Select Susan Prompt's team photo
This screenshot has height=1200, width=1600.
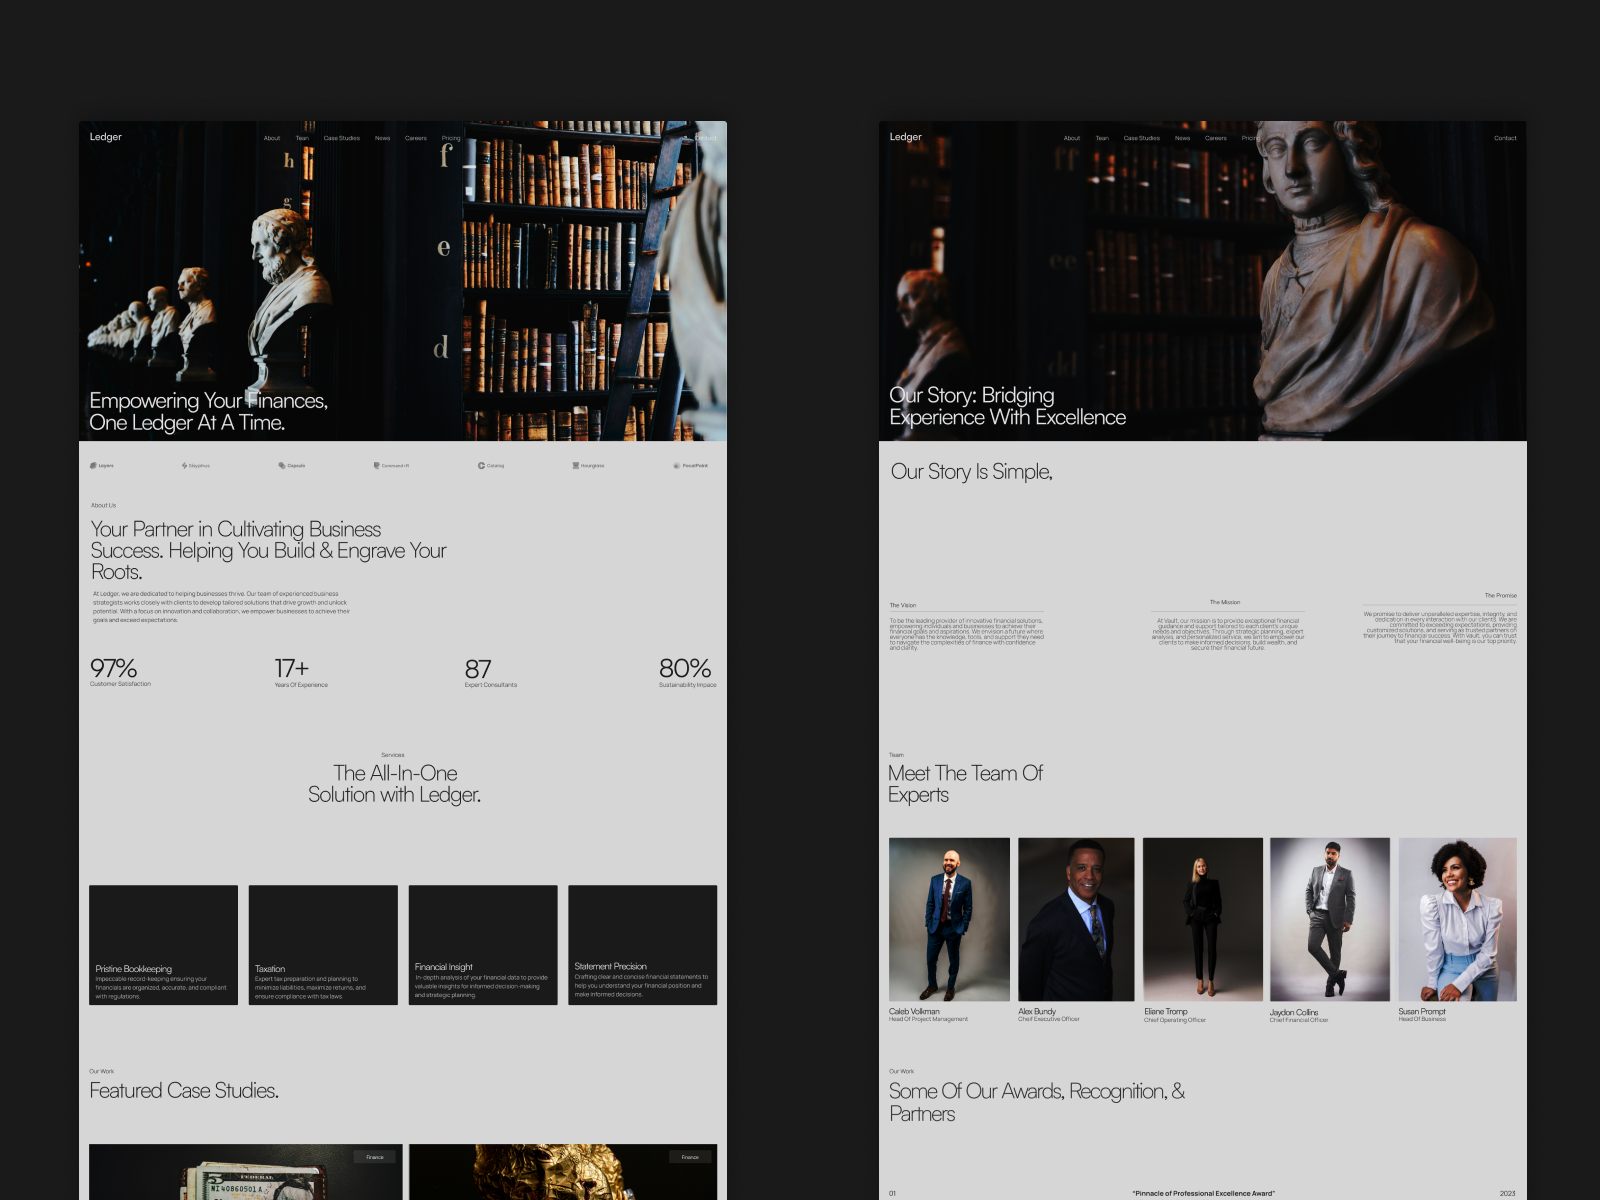(x=1457, y=919)
